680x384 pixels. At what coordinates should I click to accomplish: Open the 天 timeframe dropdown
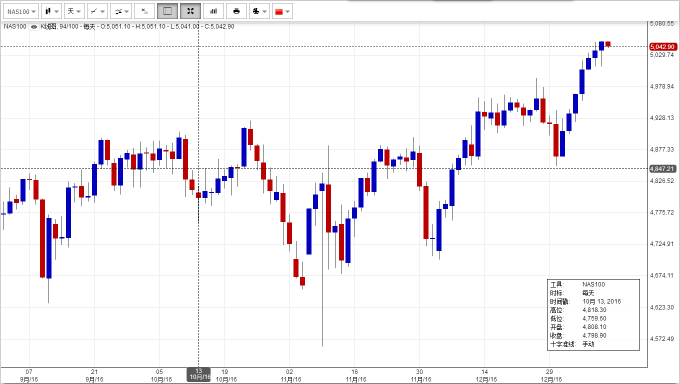(x=74, y=11)
